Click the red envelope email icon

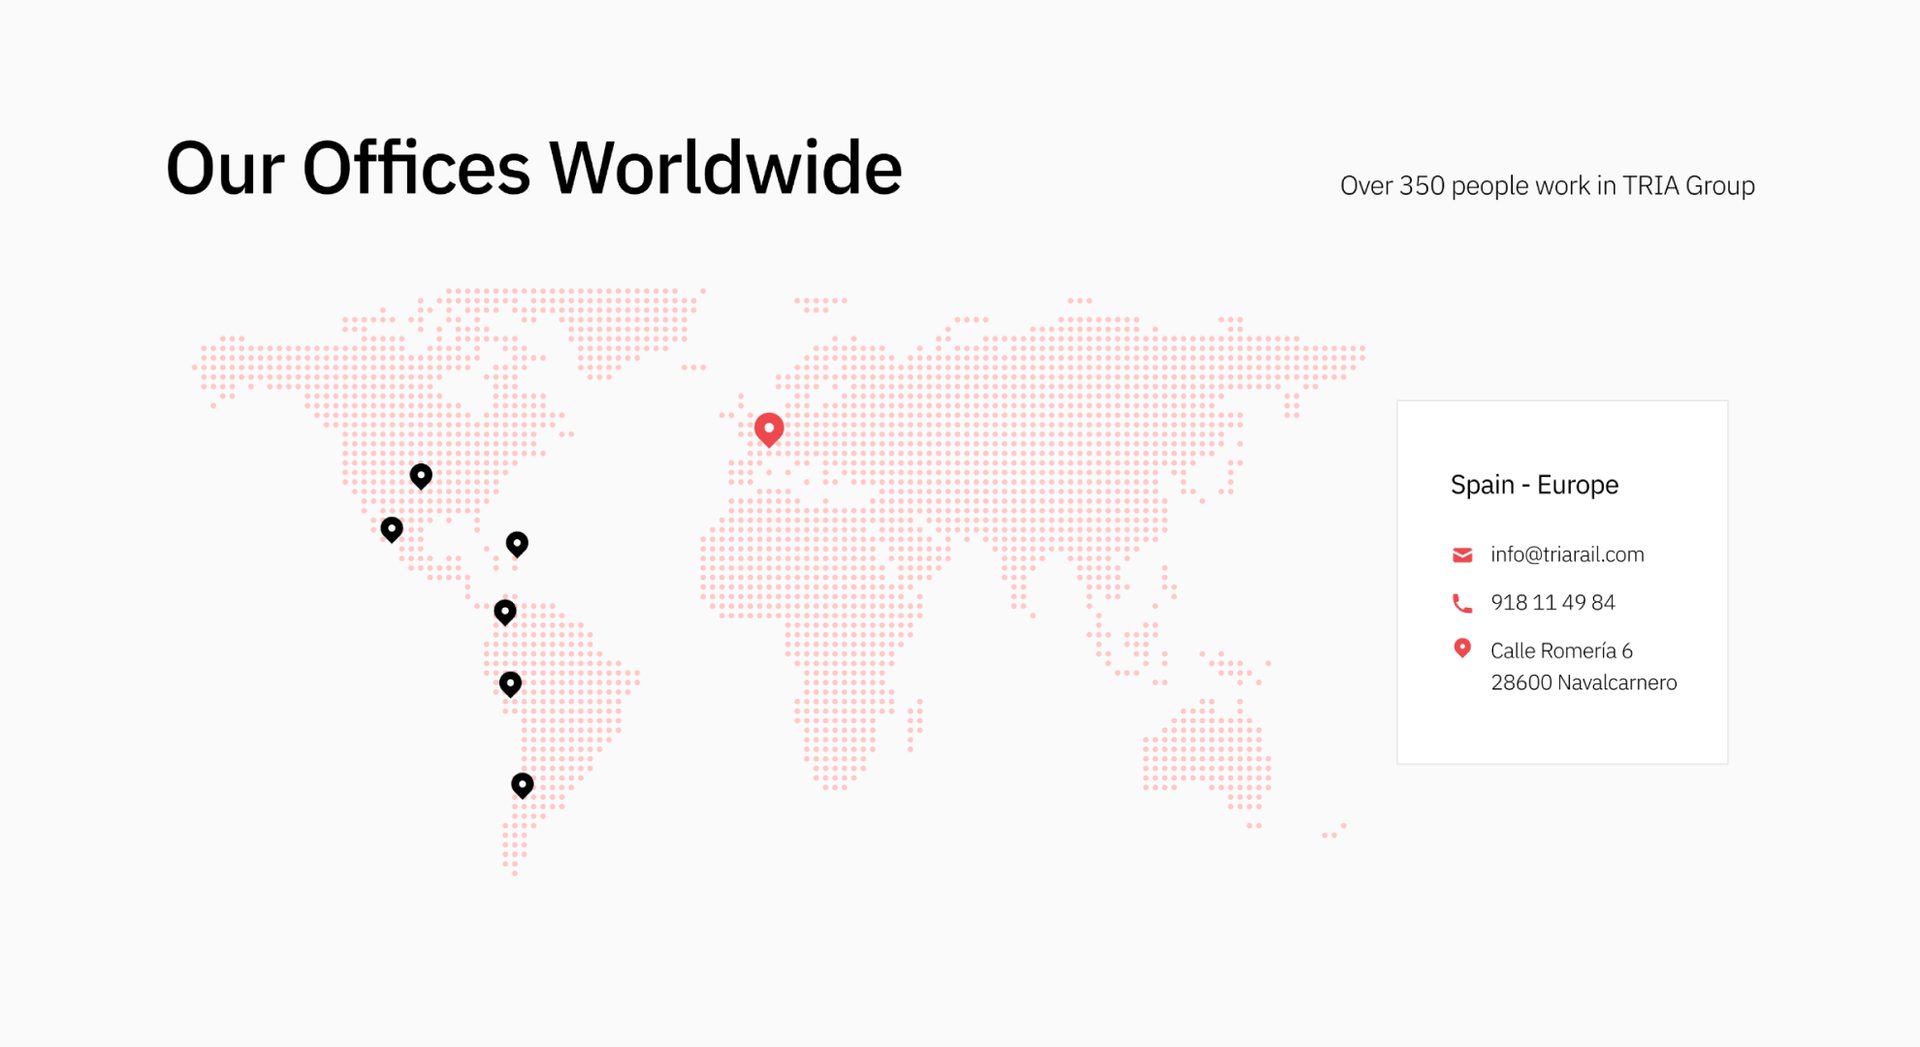[1462, 555]
